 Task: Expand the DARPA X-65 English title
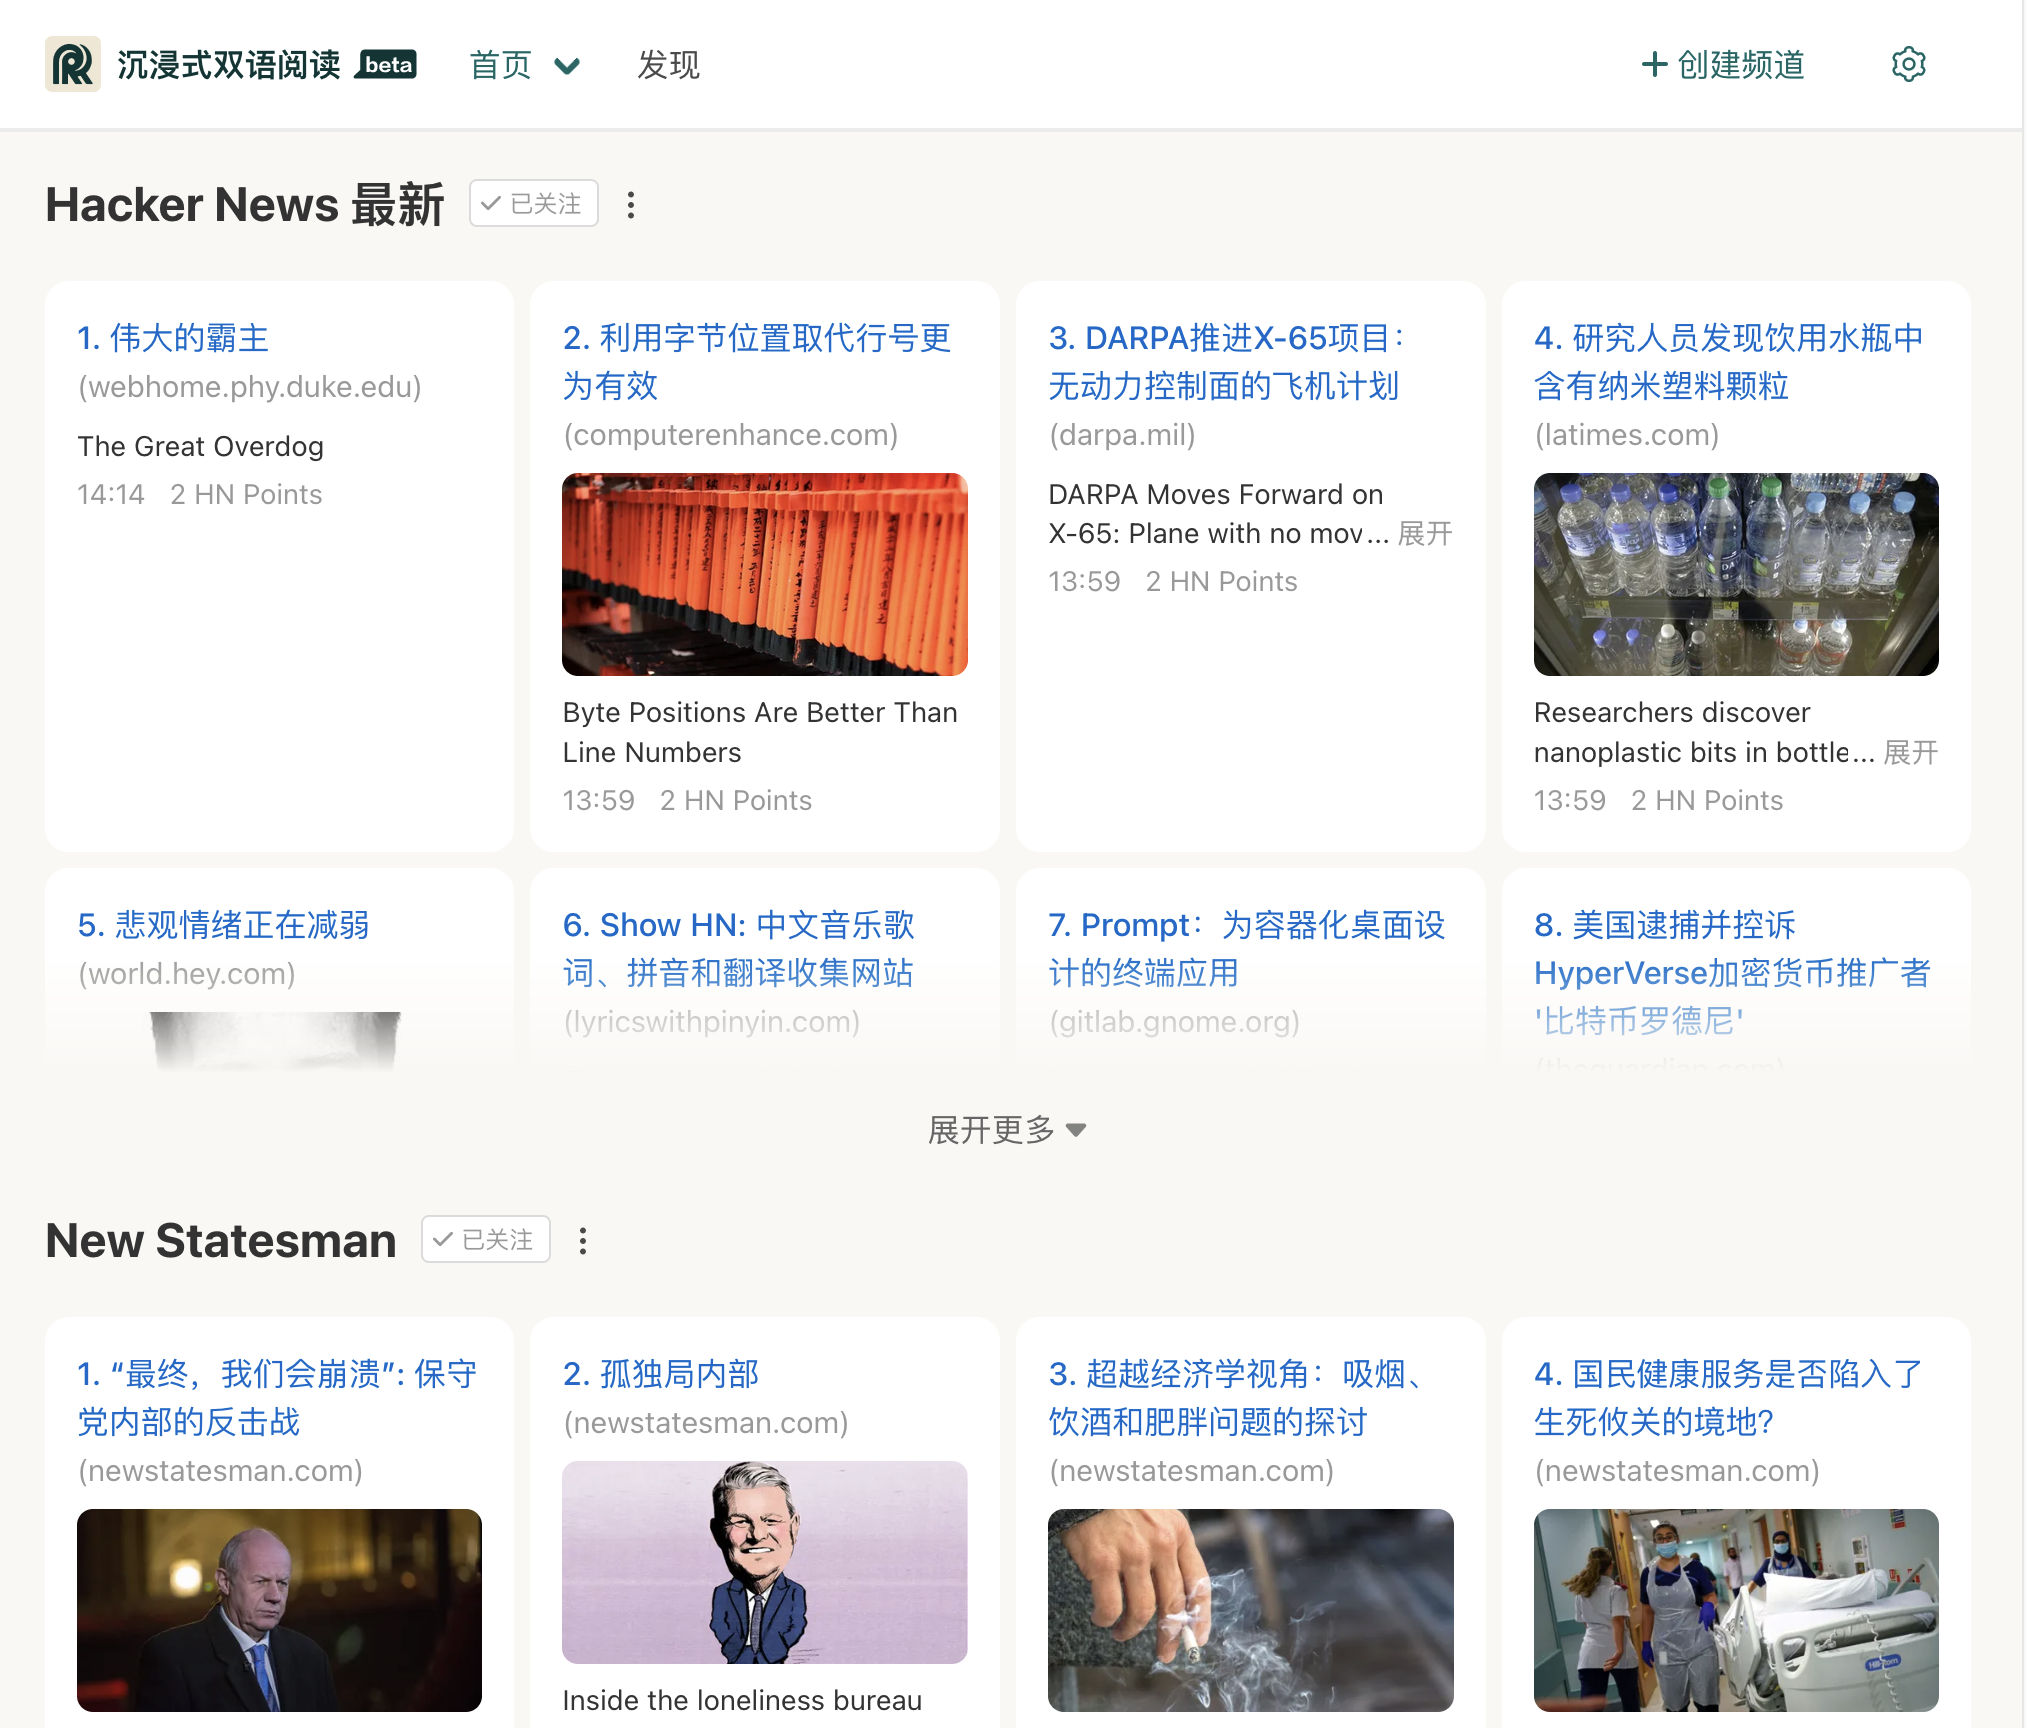click(1425, 534)
